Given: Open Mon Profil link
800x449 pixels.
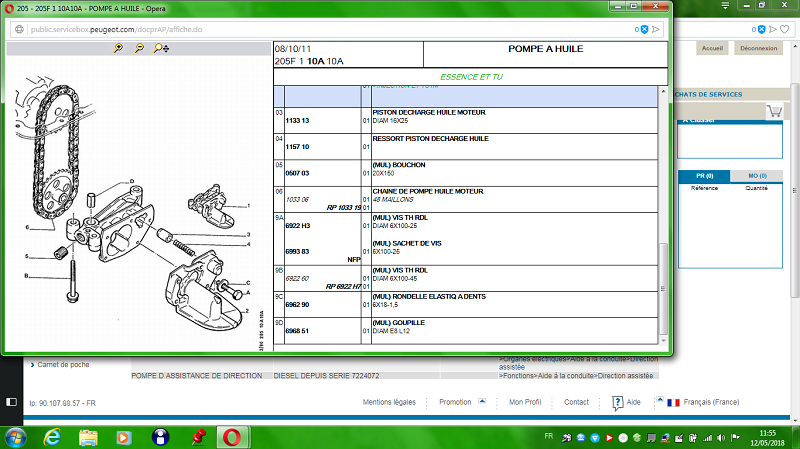Looking at the screenshot, I should coord(525,402).
